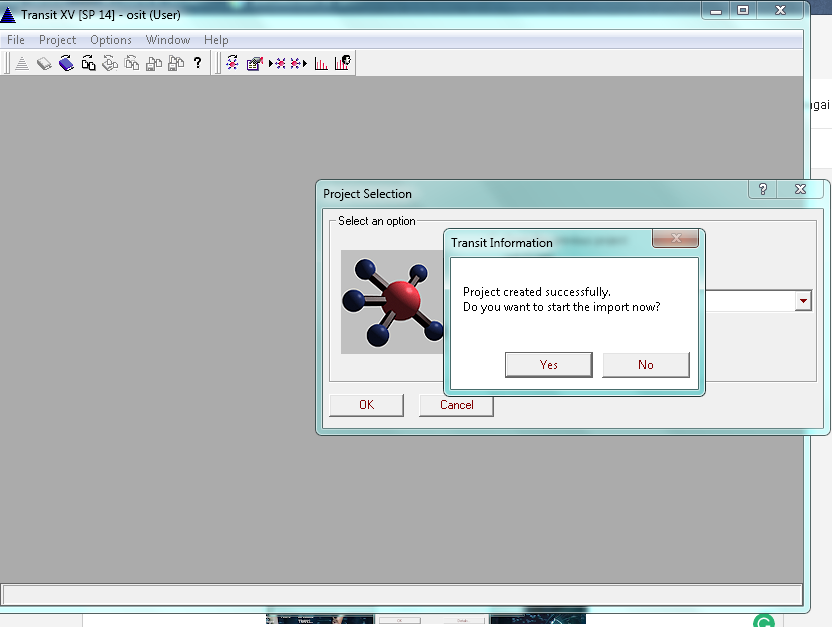Click the network node with curved arrow icon
Screen dimensions: 832x627
click(232, 63)
